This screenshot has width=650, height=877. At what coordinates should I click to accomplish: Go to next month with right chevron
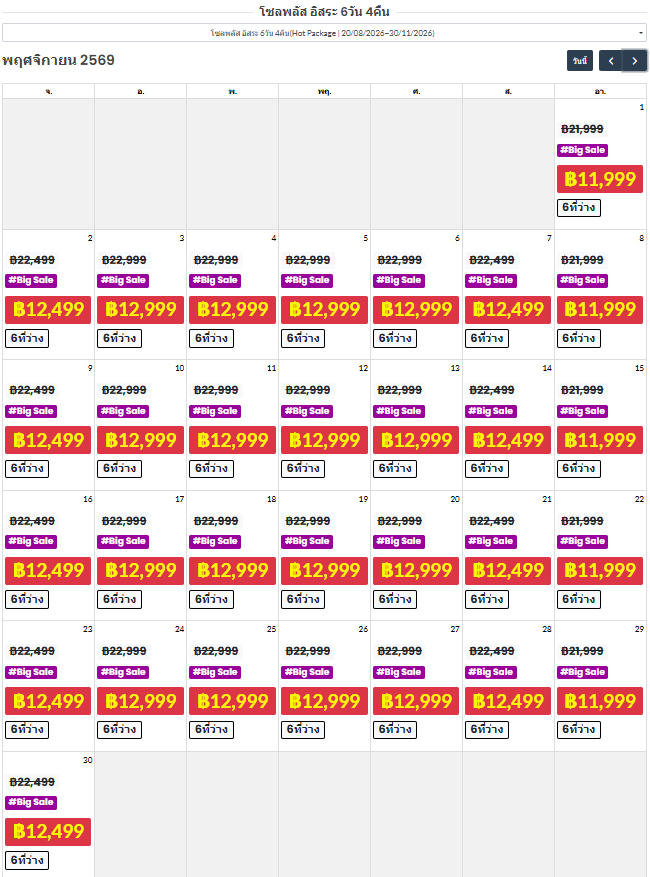(x=635, y=61)
